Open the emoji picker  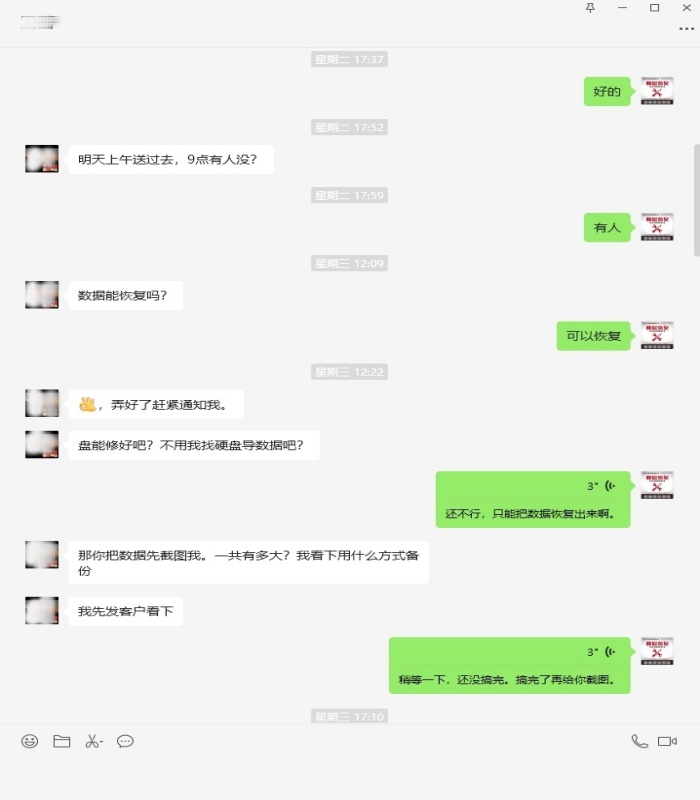pos(30,741)
